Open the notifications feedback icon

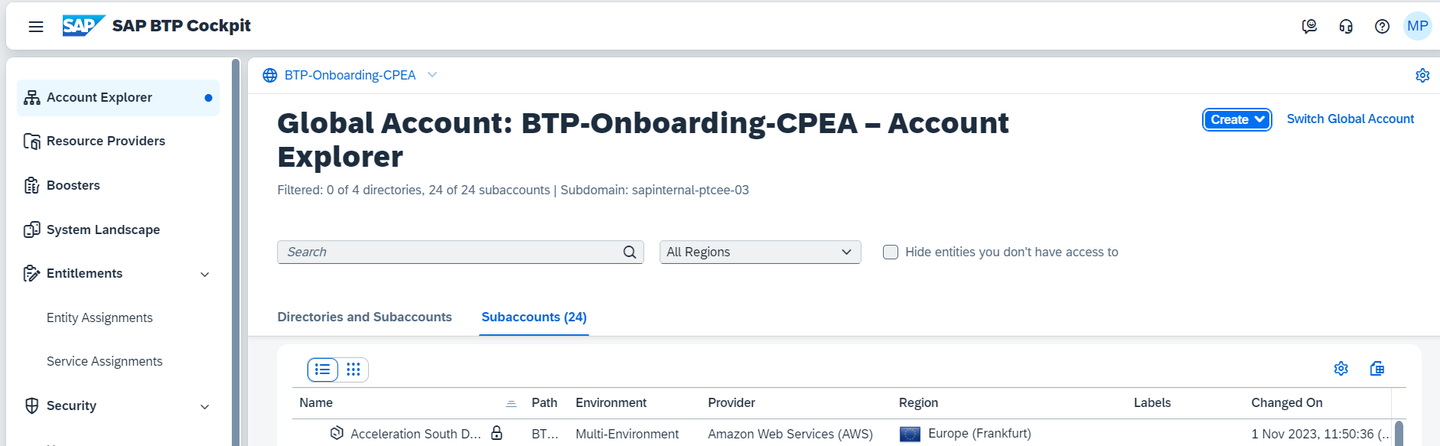coord(1309,27)
